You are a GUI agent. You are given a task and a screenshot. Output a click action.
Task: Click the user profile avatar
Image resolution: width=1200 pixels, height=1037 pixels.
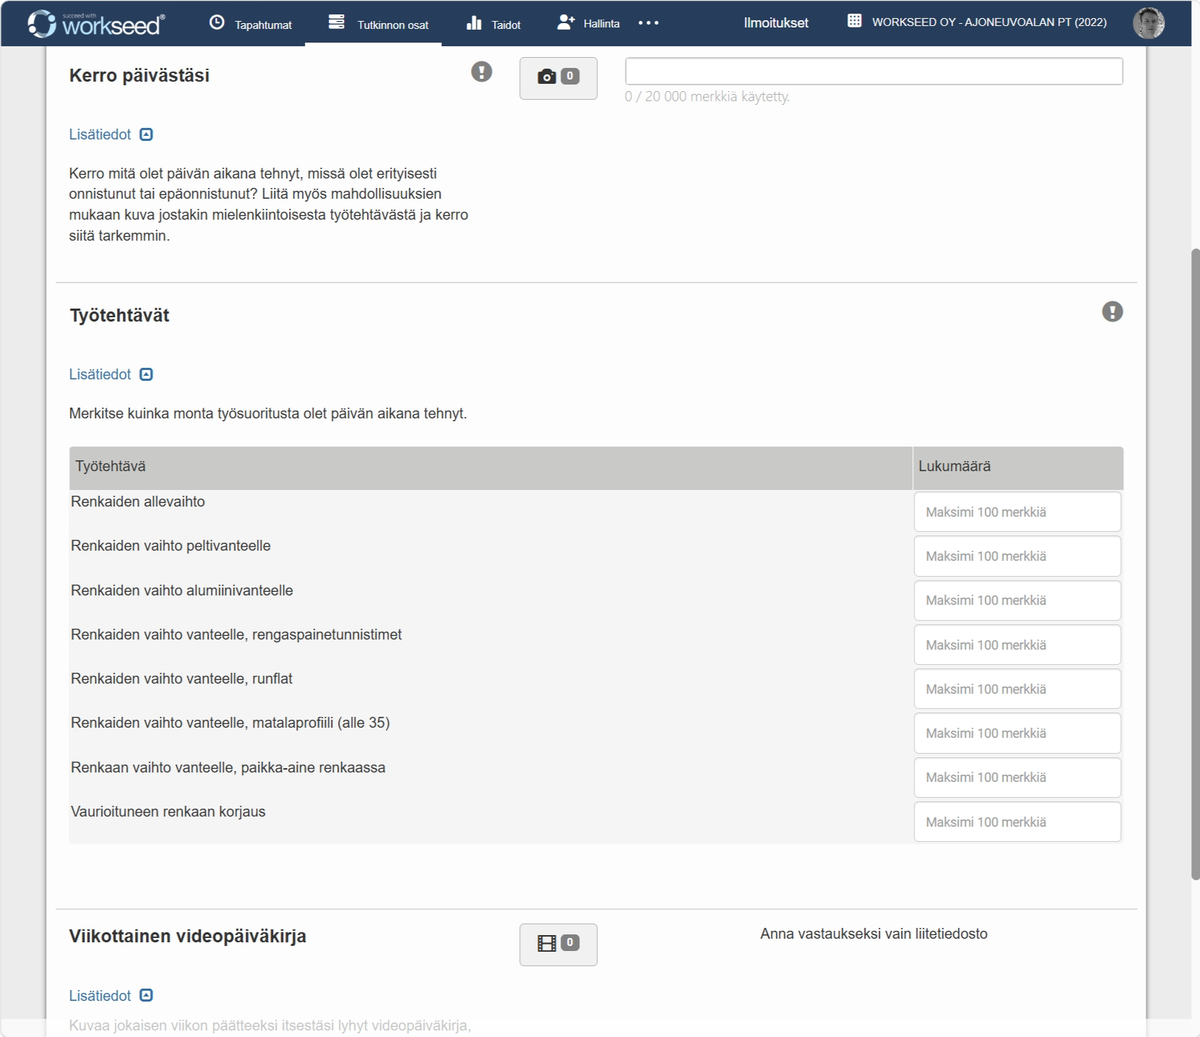point(1148,23)
